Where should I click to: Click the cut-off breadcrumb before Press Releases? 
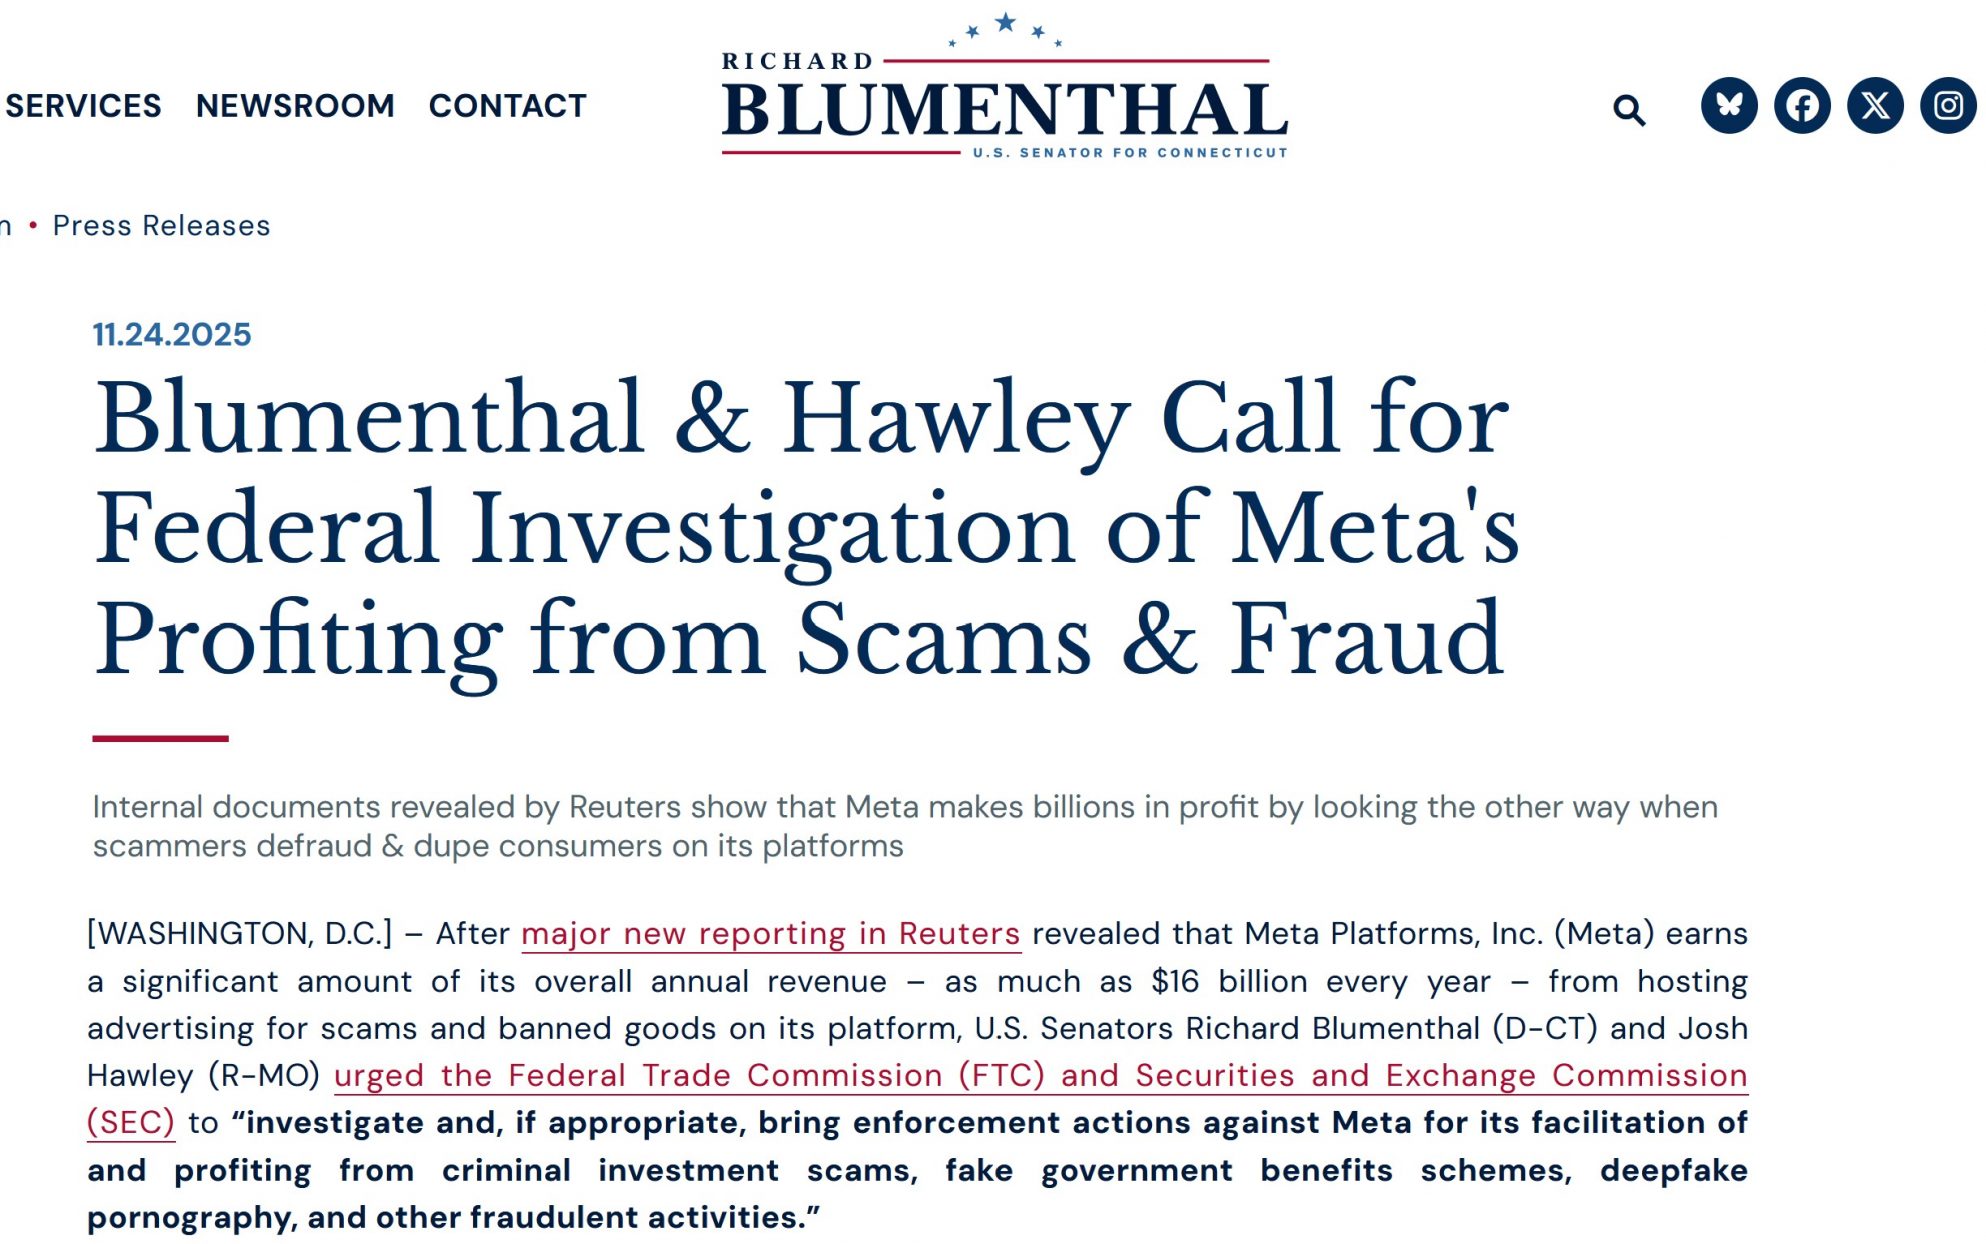5,226
